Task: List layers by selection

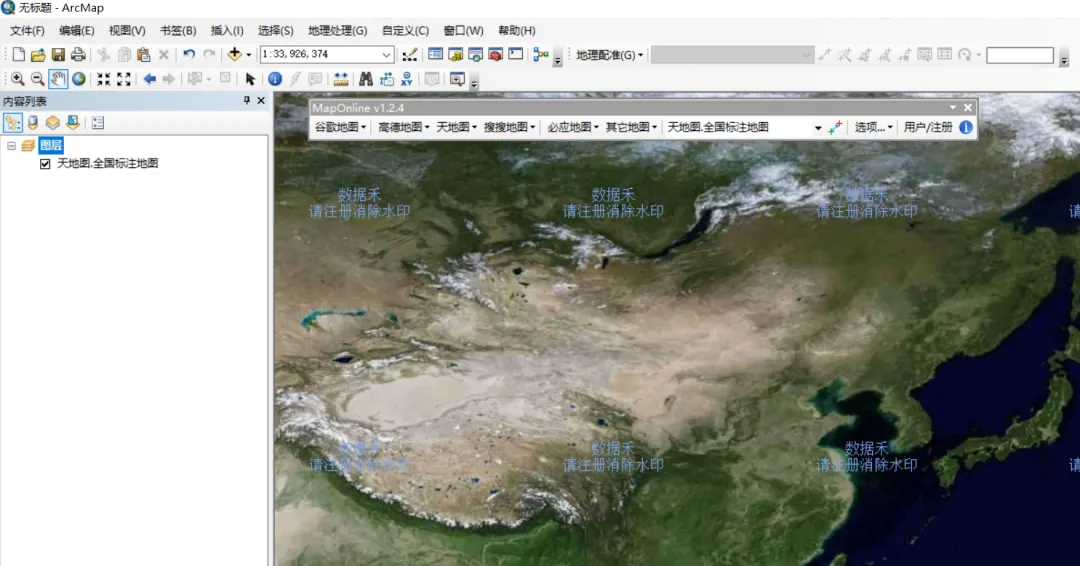Action: pos(72,123)
